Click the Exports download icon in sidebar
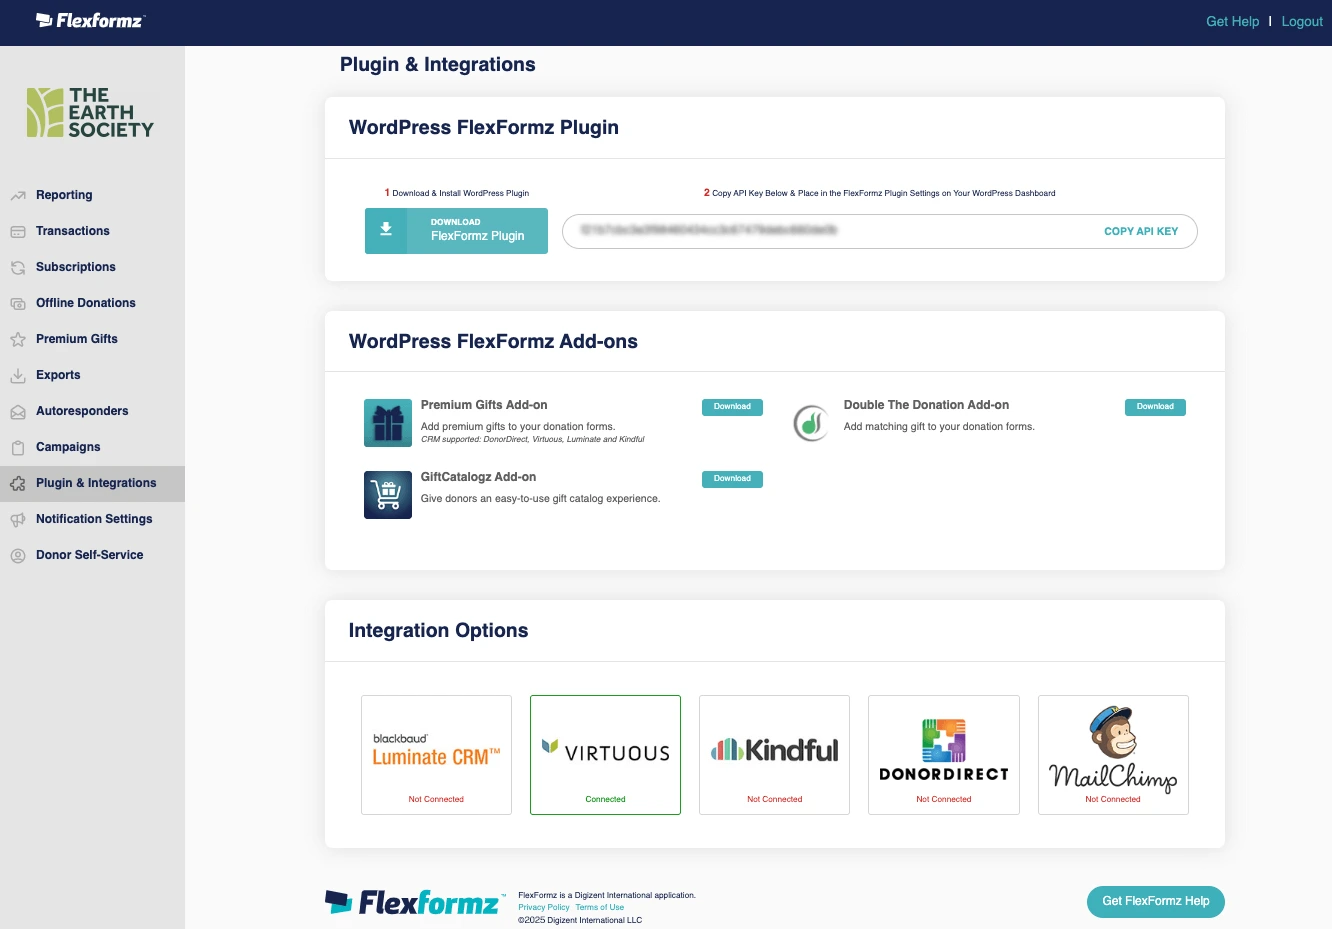 tap(18, 376)
